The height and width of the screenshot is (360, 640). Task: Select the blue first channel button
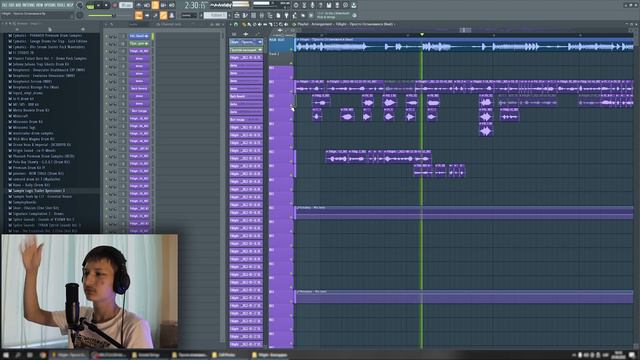[139, 36]
